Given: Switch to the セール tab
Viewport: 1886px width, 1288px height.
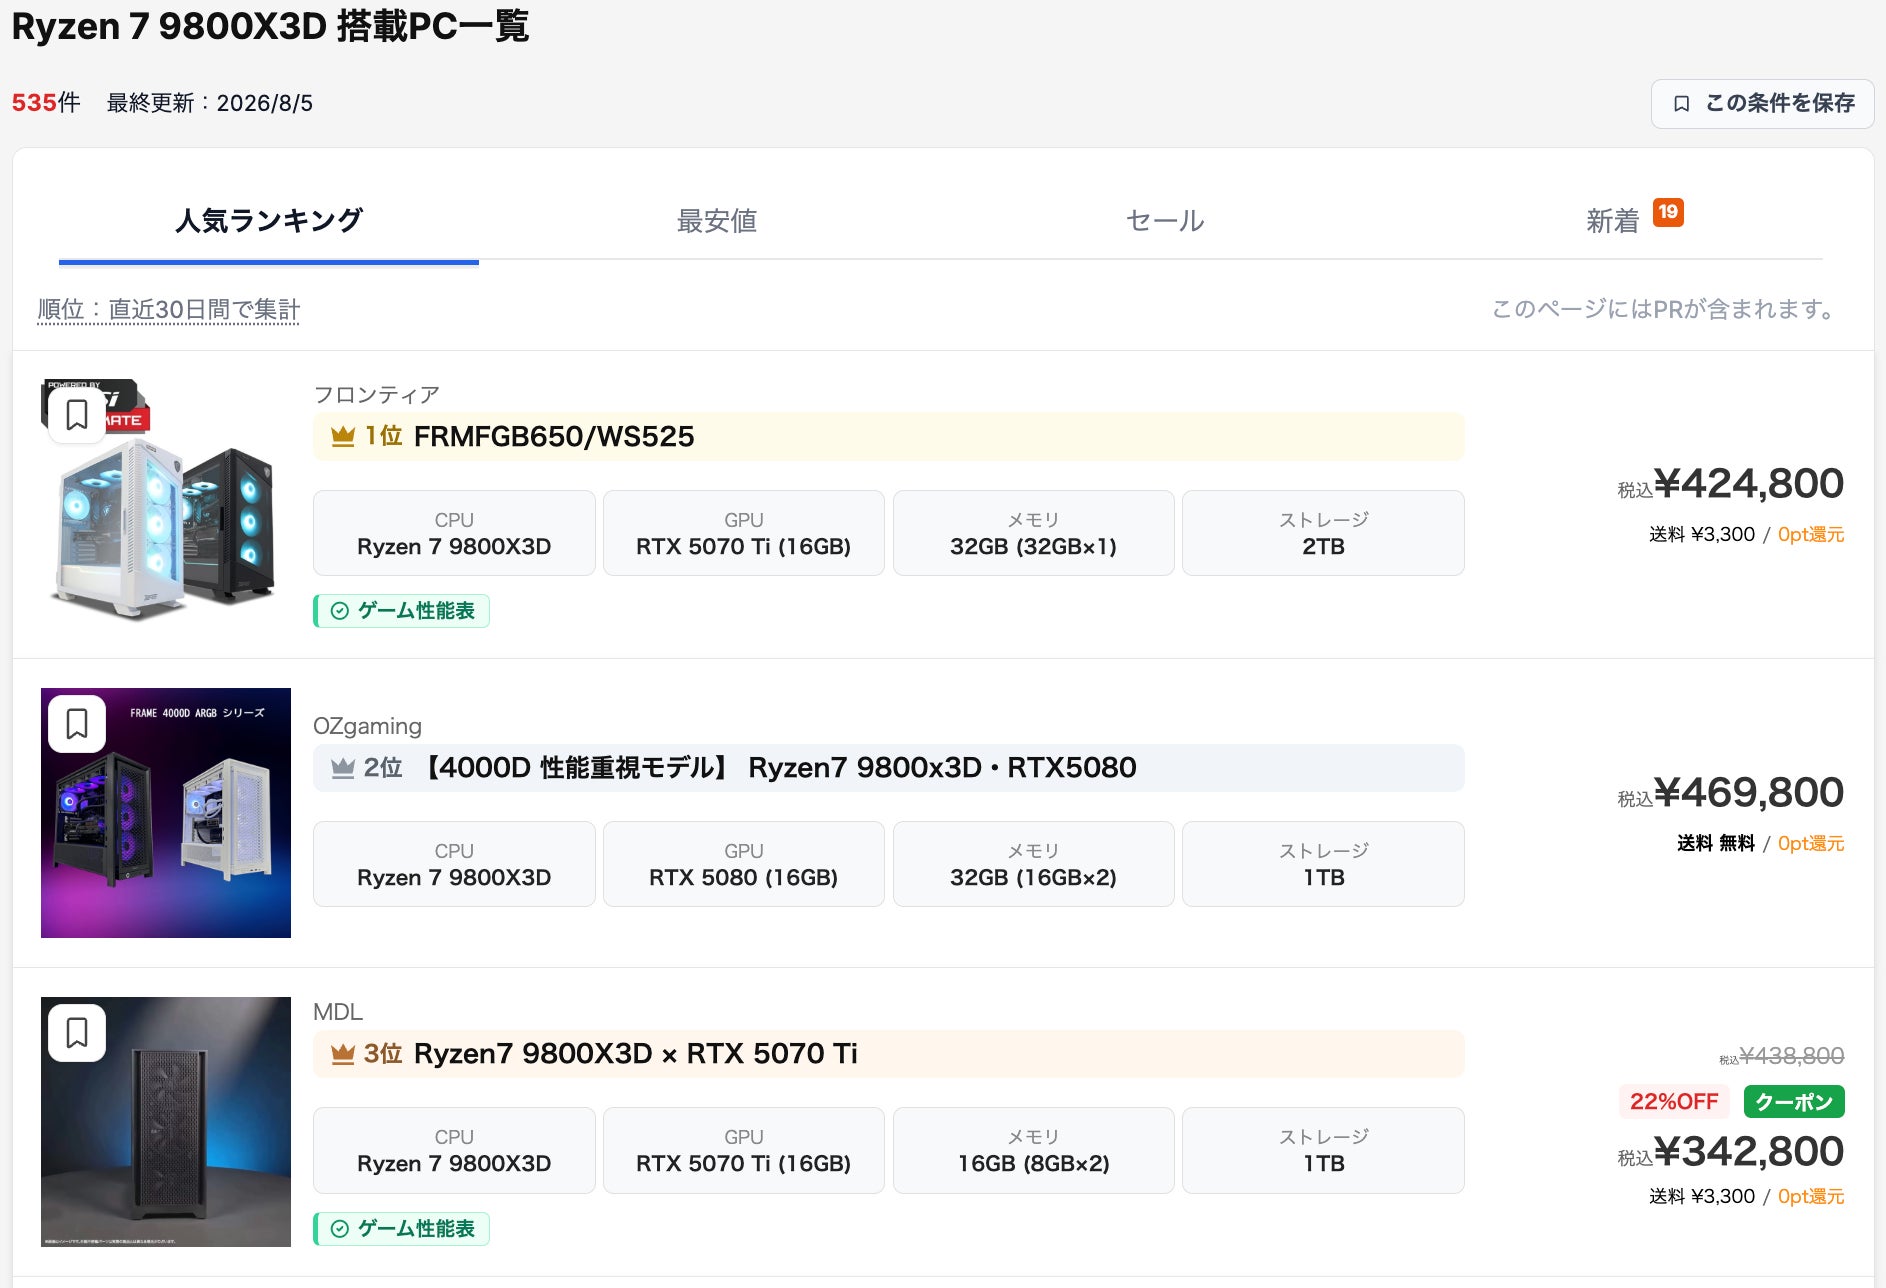Looking at the screenshot, I should tap(1165, 221).
